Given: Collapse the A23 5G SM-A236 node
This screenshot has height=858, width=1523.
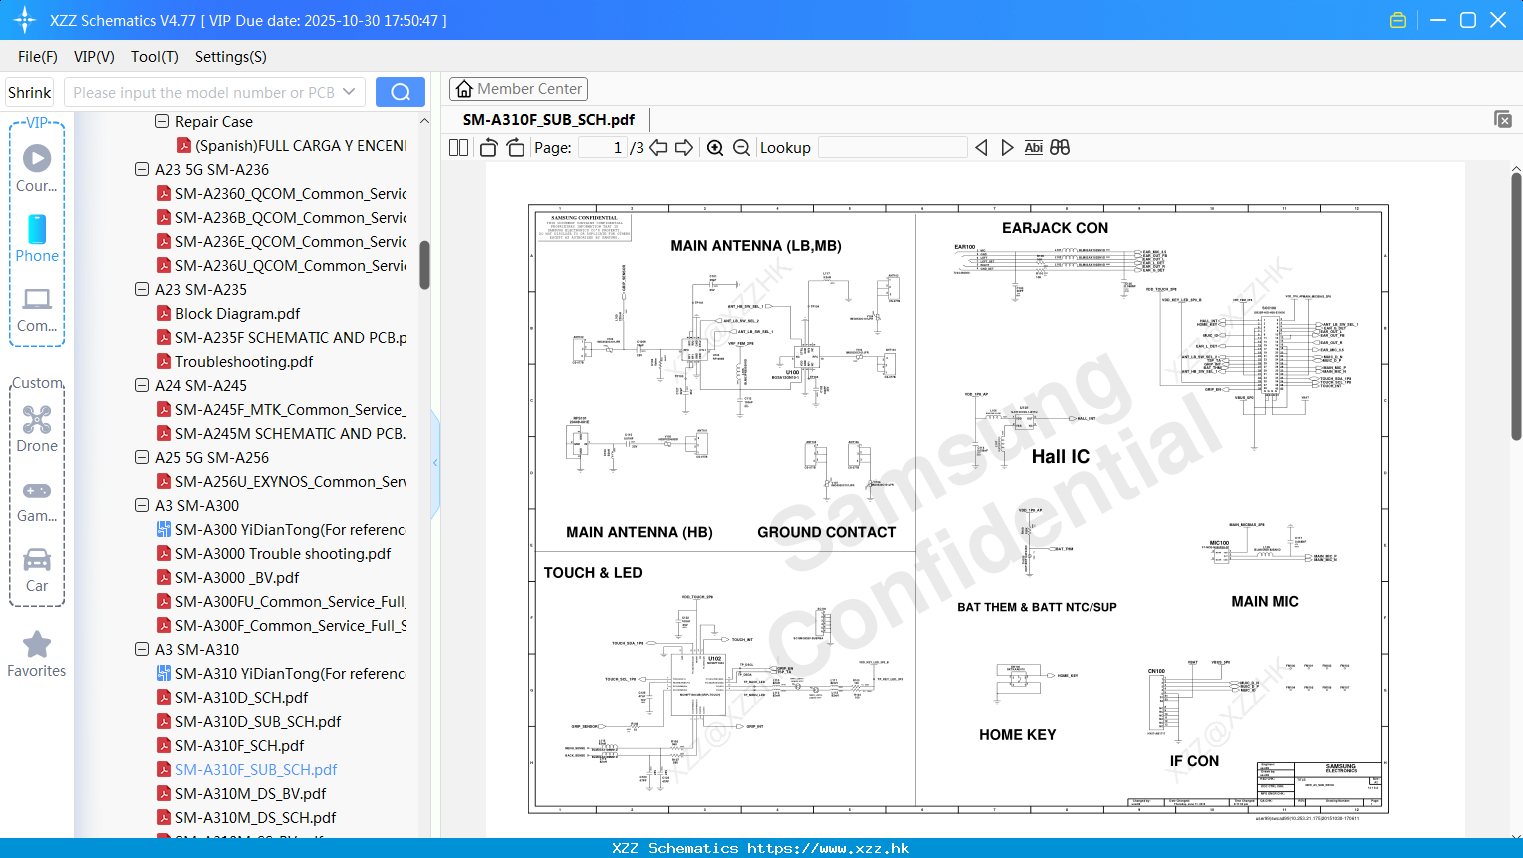Looking at the screenshot, I should click(x=142, y=169).
